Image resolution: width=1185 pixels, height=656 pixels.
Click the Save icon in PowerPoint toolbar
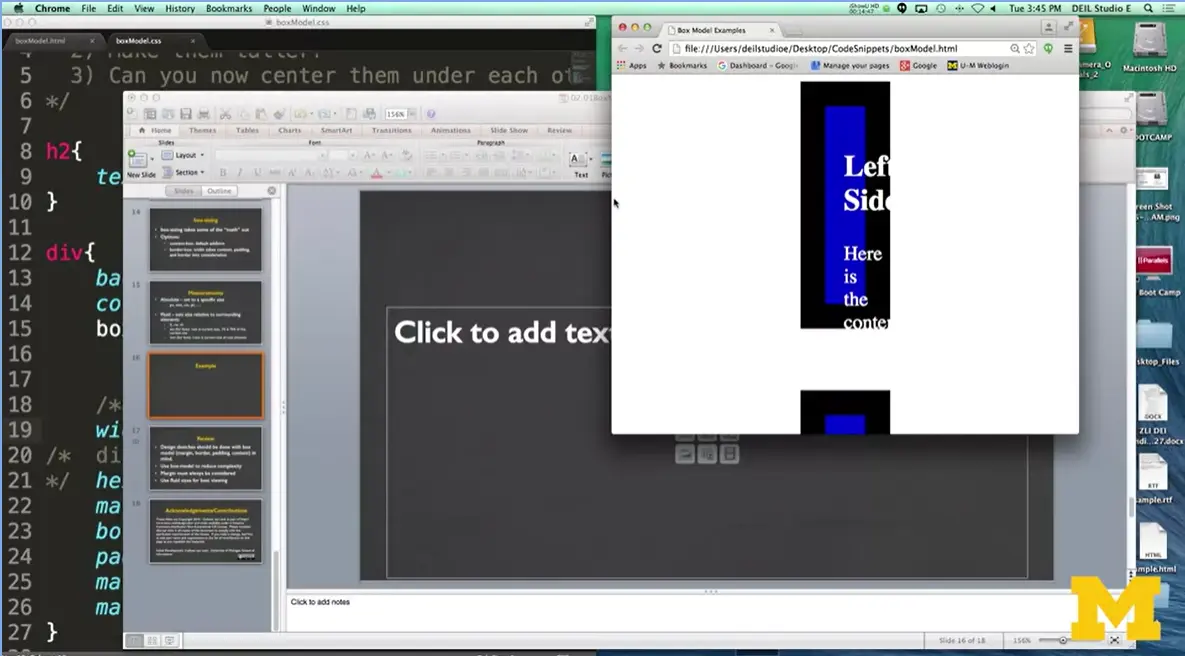point(186,113)
